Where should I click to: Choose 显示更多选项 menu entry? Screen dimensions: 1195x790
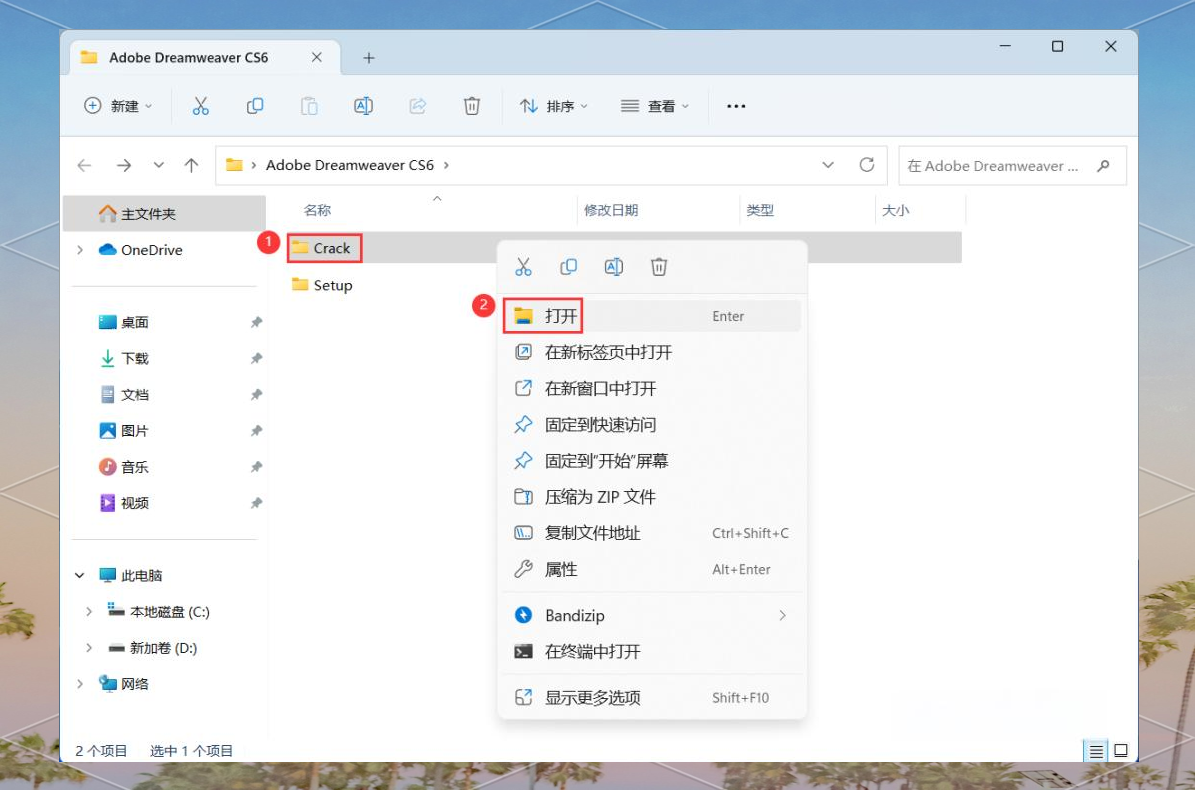click(x=652, y=697)
